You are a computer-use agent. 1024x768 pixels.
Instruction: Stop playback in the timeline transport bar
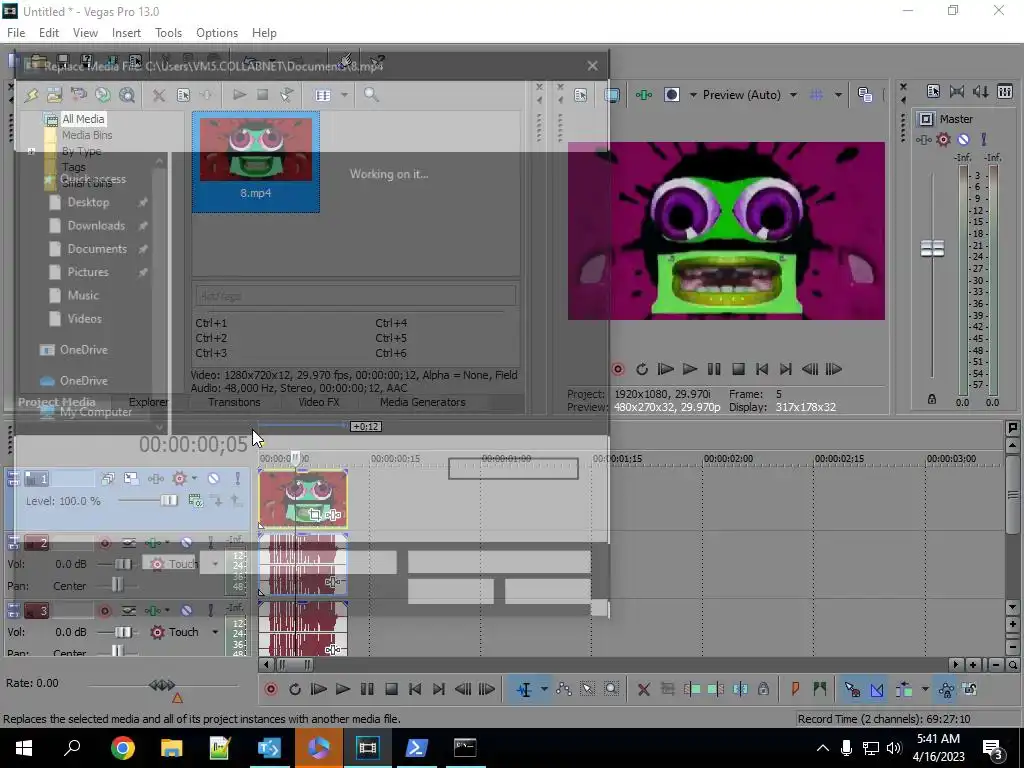pos(391,689)
